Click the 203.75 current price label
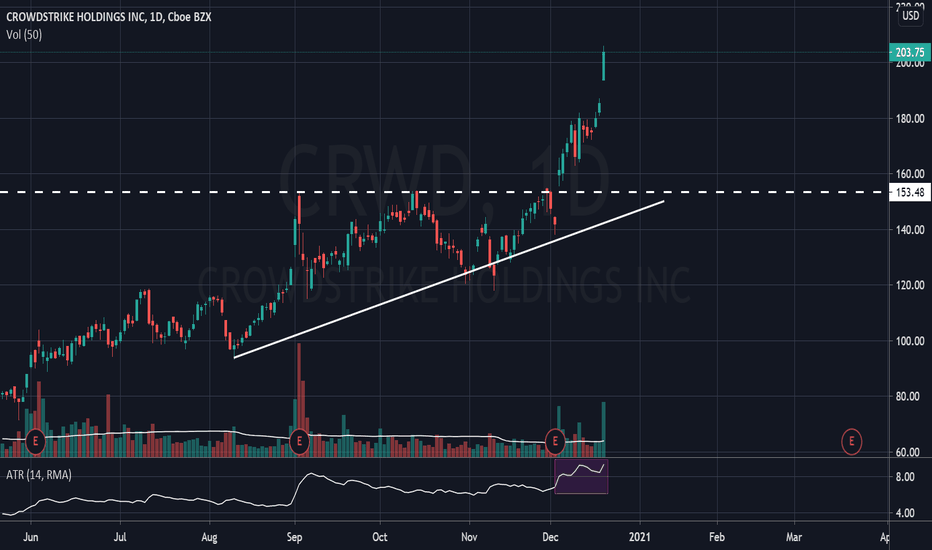 [909, 52]
